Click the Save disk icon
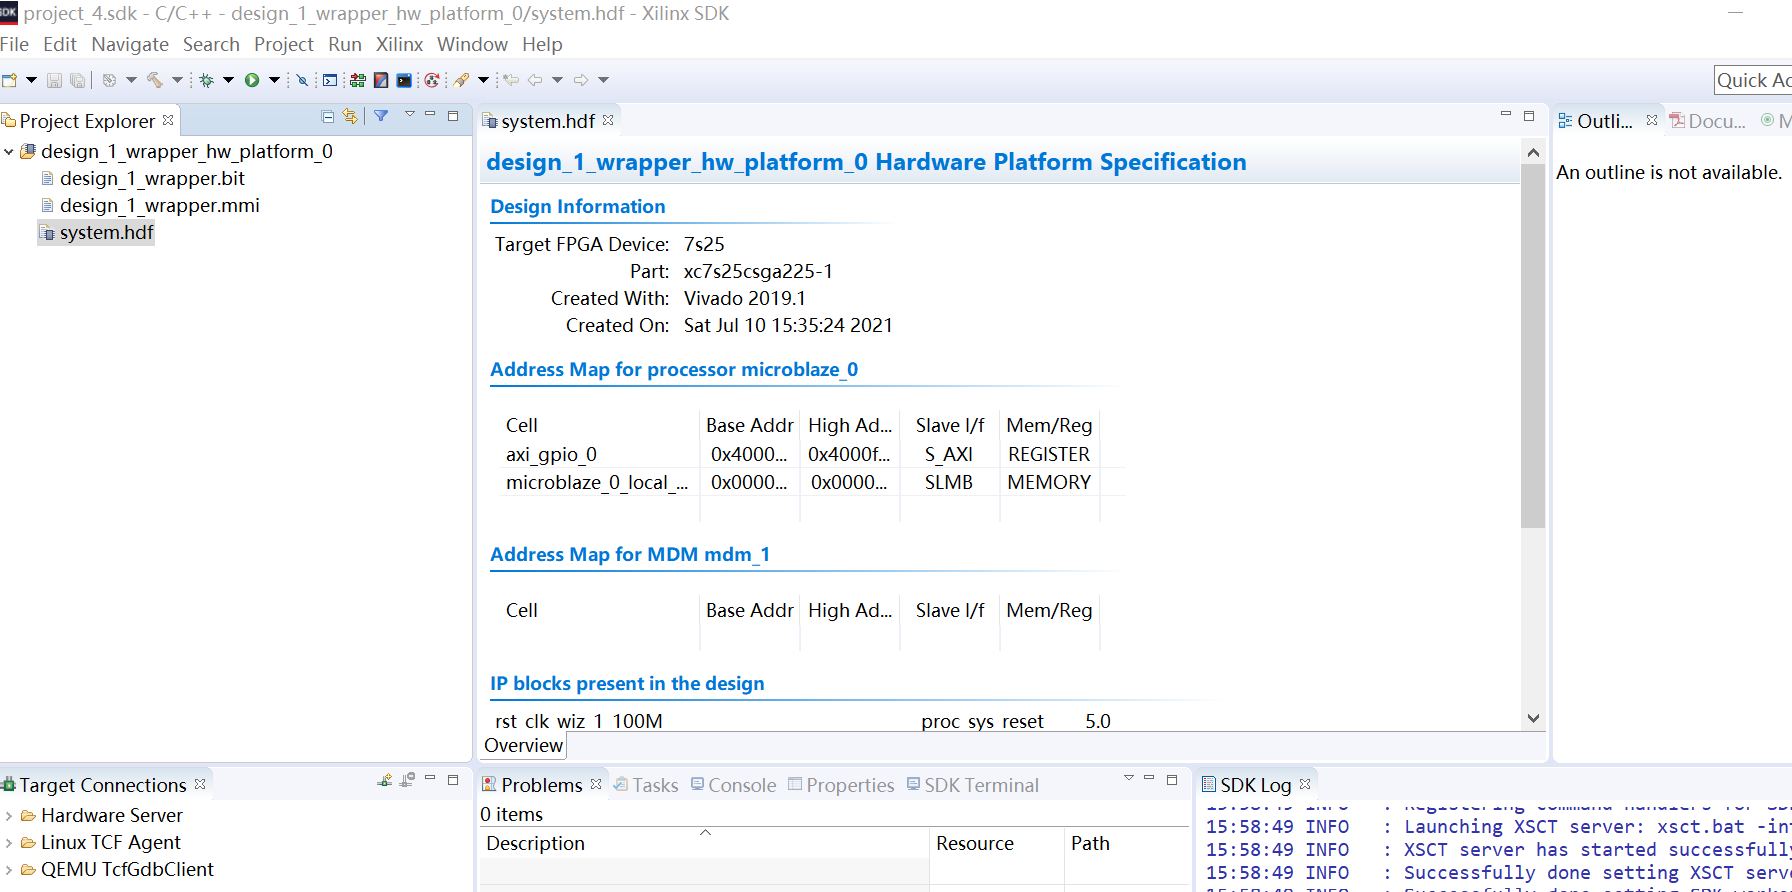 54,80
